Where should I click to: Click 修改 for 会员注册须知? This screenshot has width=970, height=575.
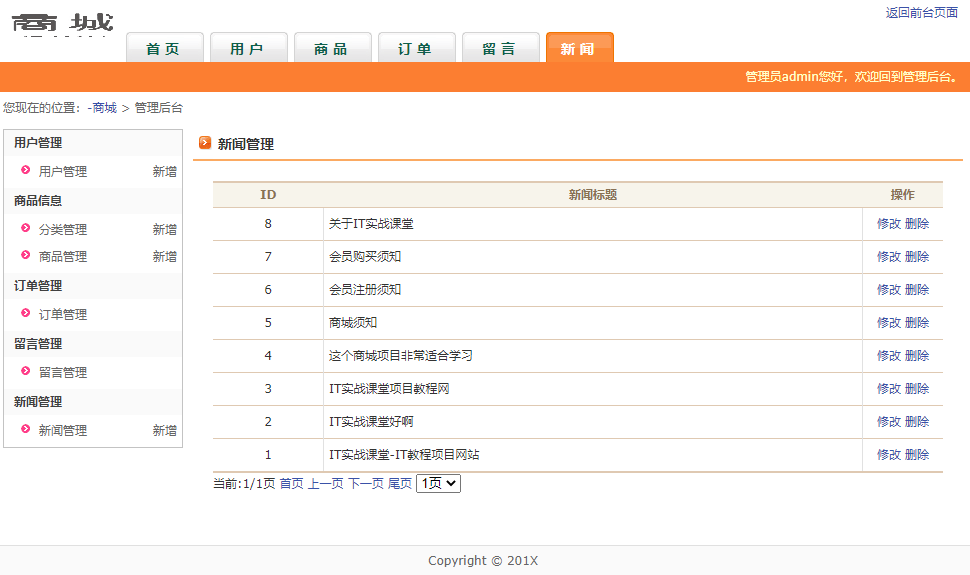point(889,290)
